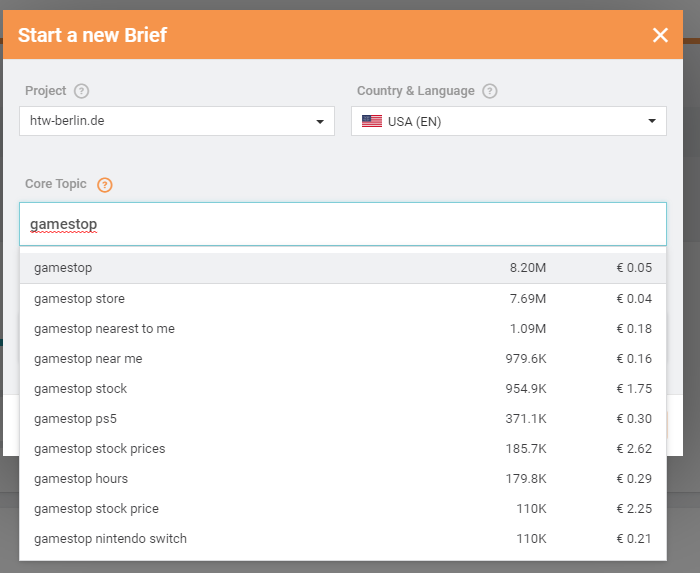Click the 'Country & Language' label text
The height and width of the screenshot is (573, 700).
416,91
